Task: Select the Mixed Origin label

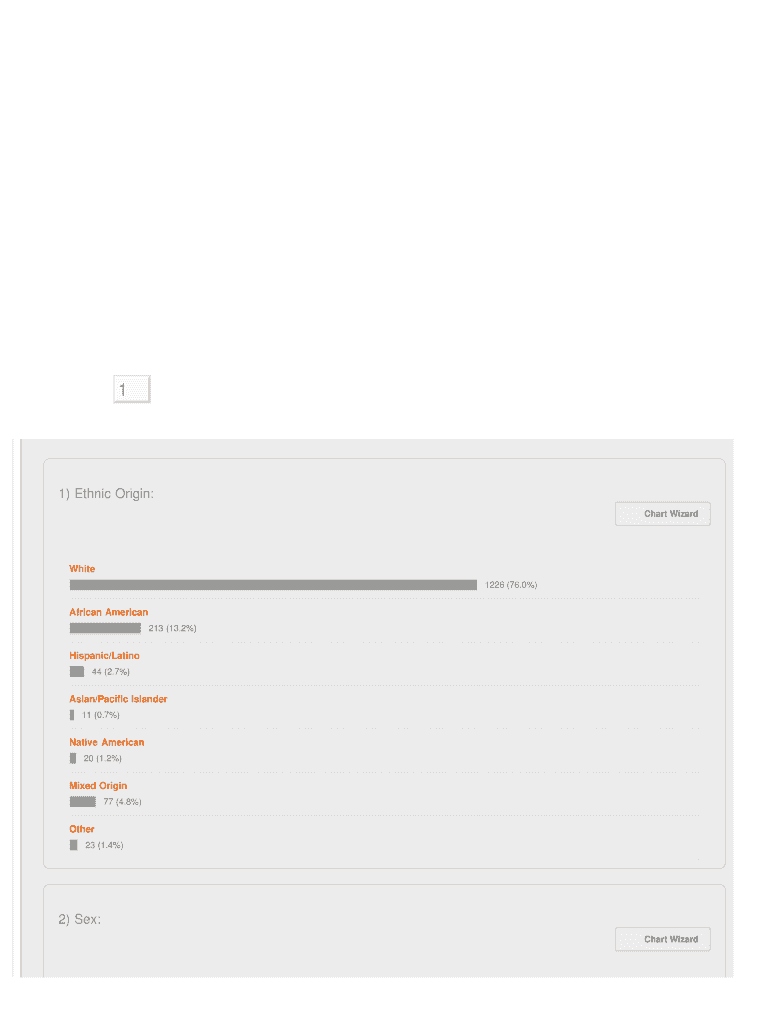Action: pyautogui.click(x=98, y=786)
